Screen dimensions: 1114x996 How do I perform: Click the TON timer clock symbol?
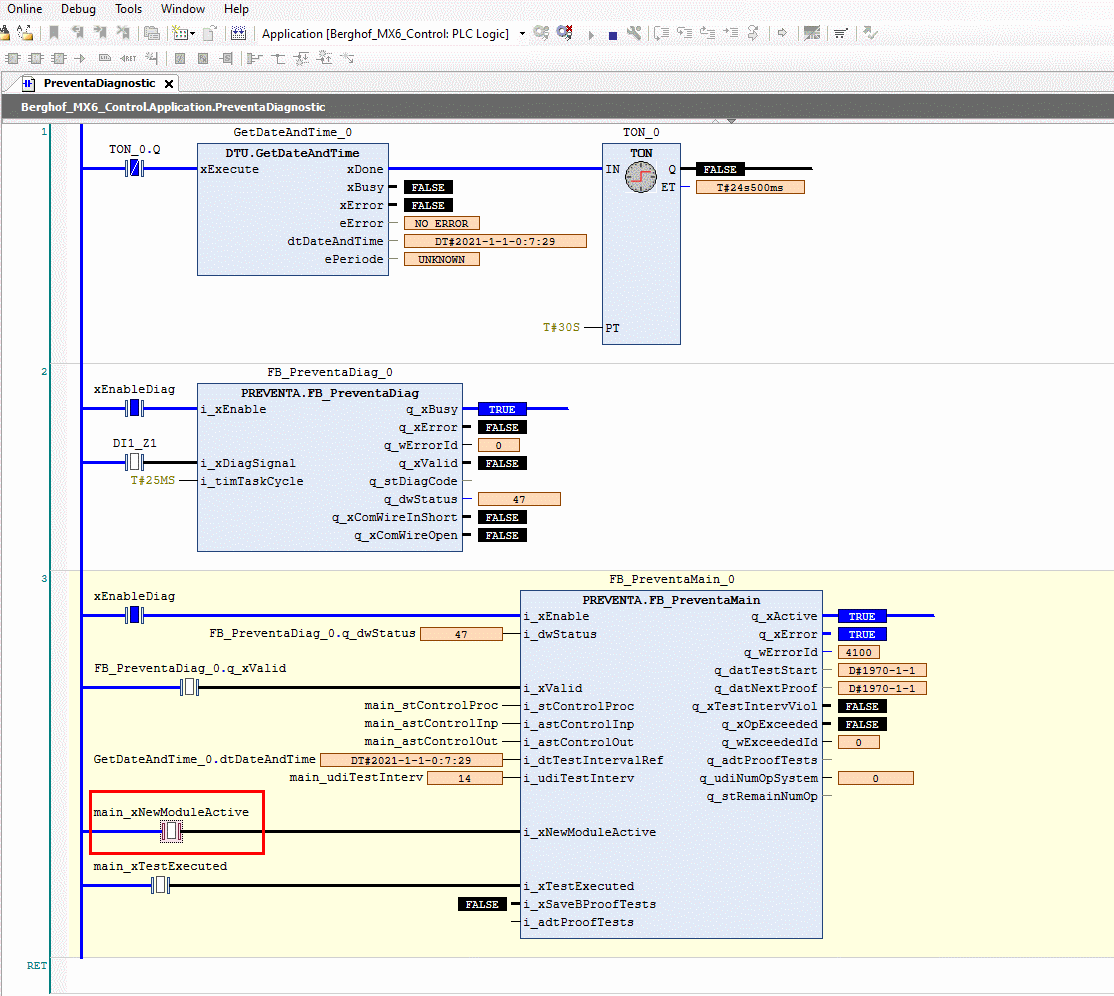coord(641,177)
